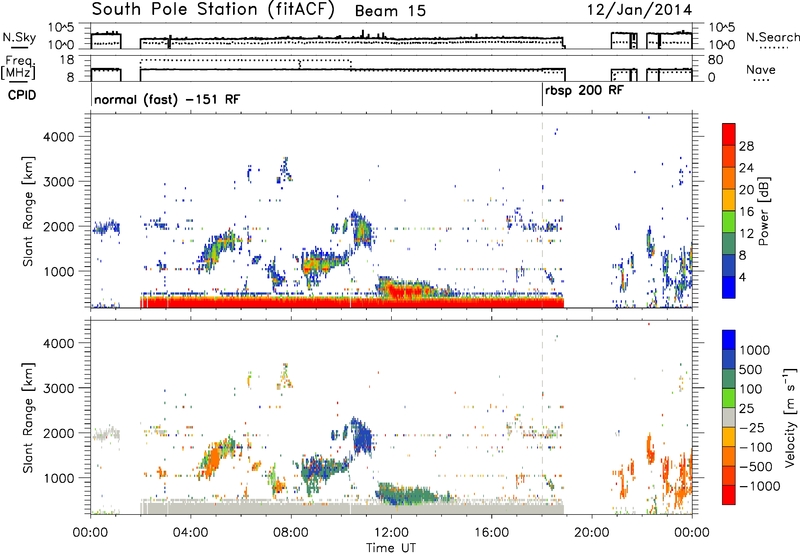Click the '04:00' time tick label
The image size is (800, 554).
[x=190, y=533]
